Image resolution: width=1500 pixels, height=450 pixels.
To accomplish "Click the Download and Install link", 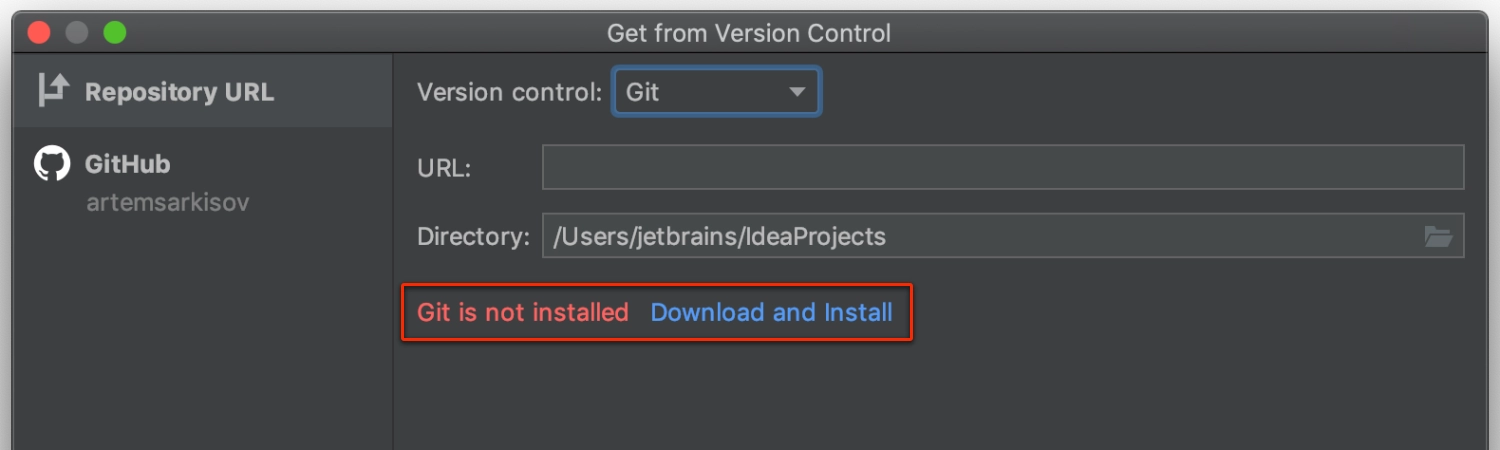I will pyautogui.click(x=771, y=312).
